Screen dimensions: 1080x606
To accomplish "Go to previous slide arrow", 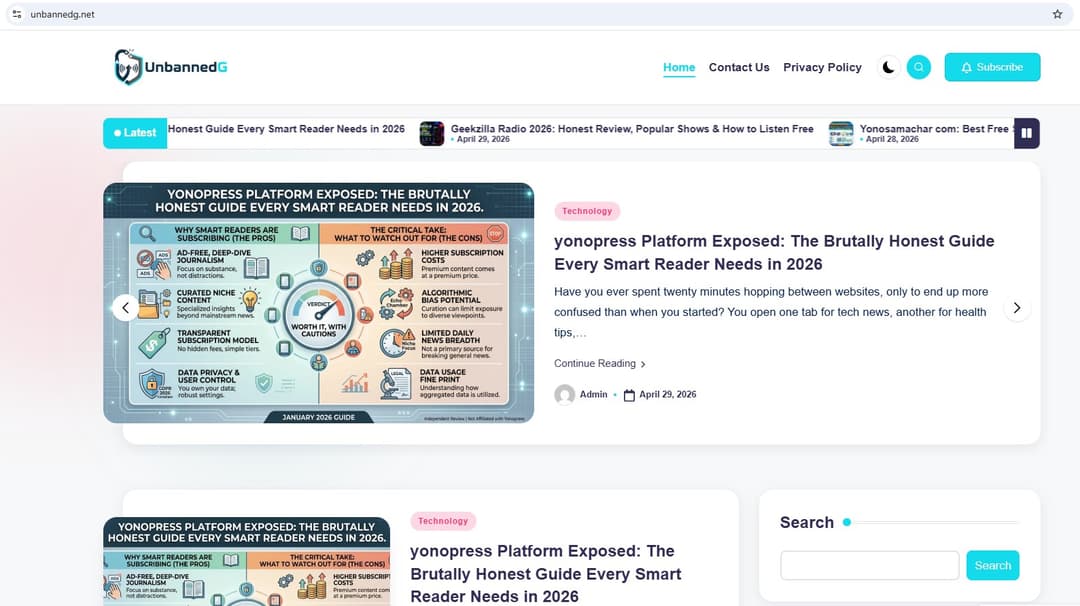I will pyautogui.click(x=125, y=308).
